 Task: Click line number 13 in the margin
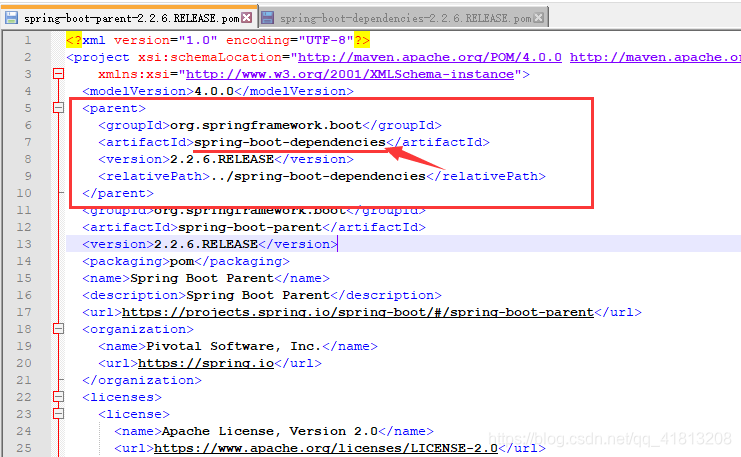[x=24, y=244]
